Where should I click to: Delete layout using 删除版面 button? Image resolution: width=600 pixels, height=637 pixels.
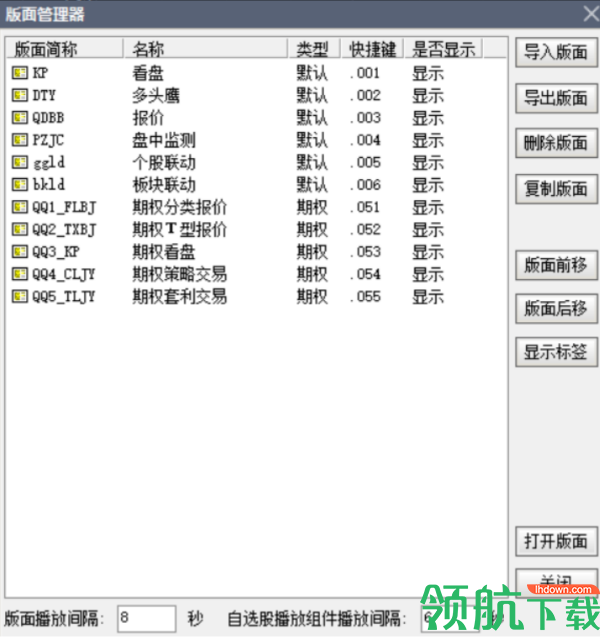coord(556,143)
